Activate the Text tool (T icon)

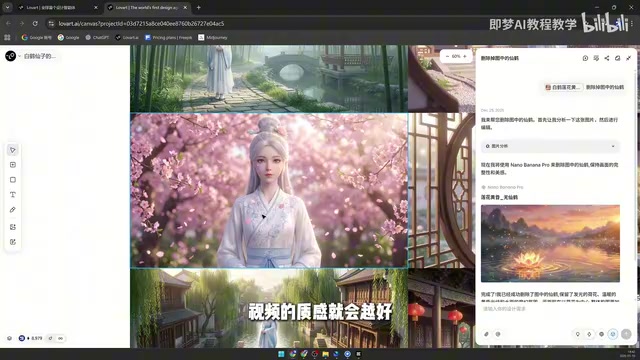(13, 195)
